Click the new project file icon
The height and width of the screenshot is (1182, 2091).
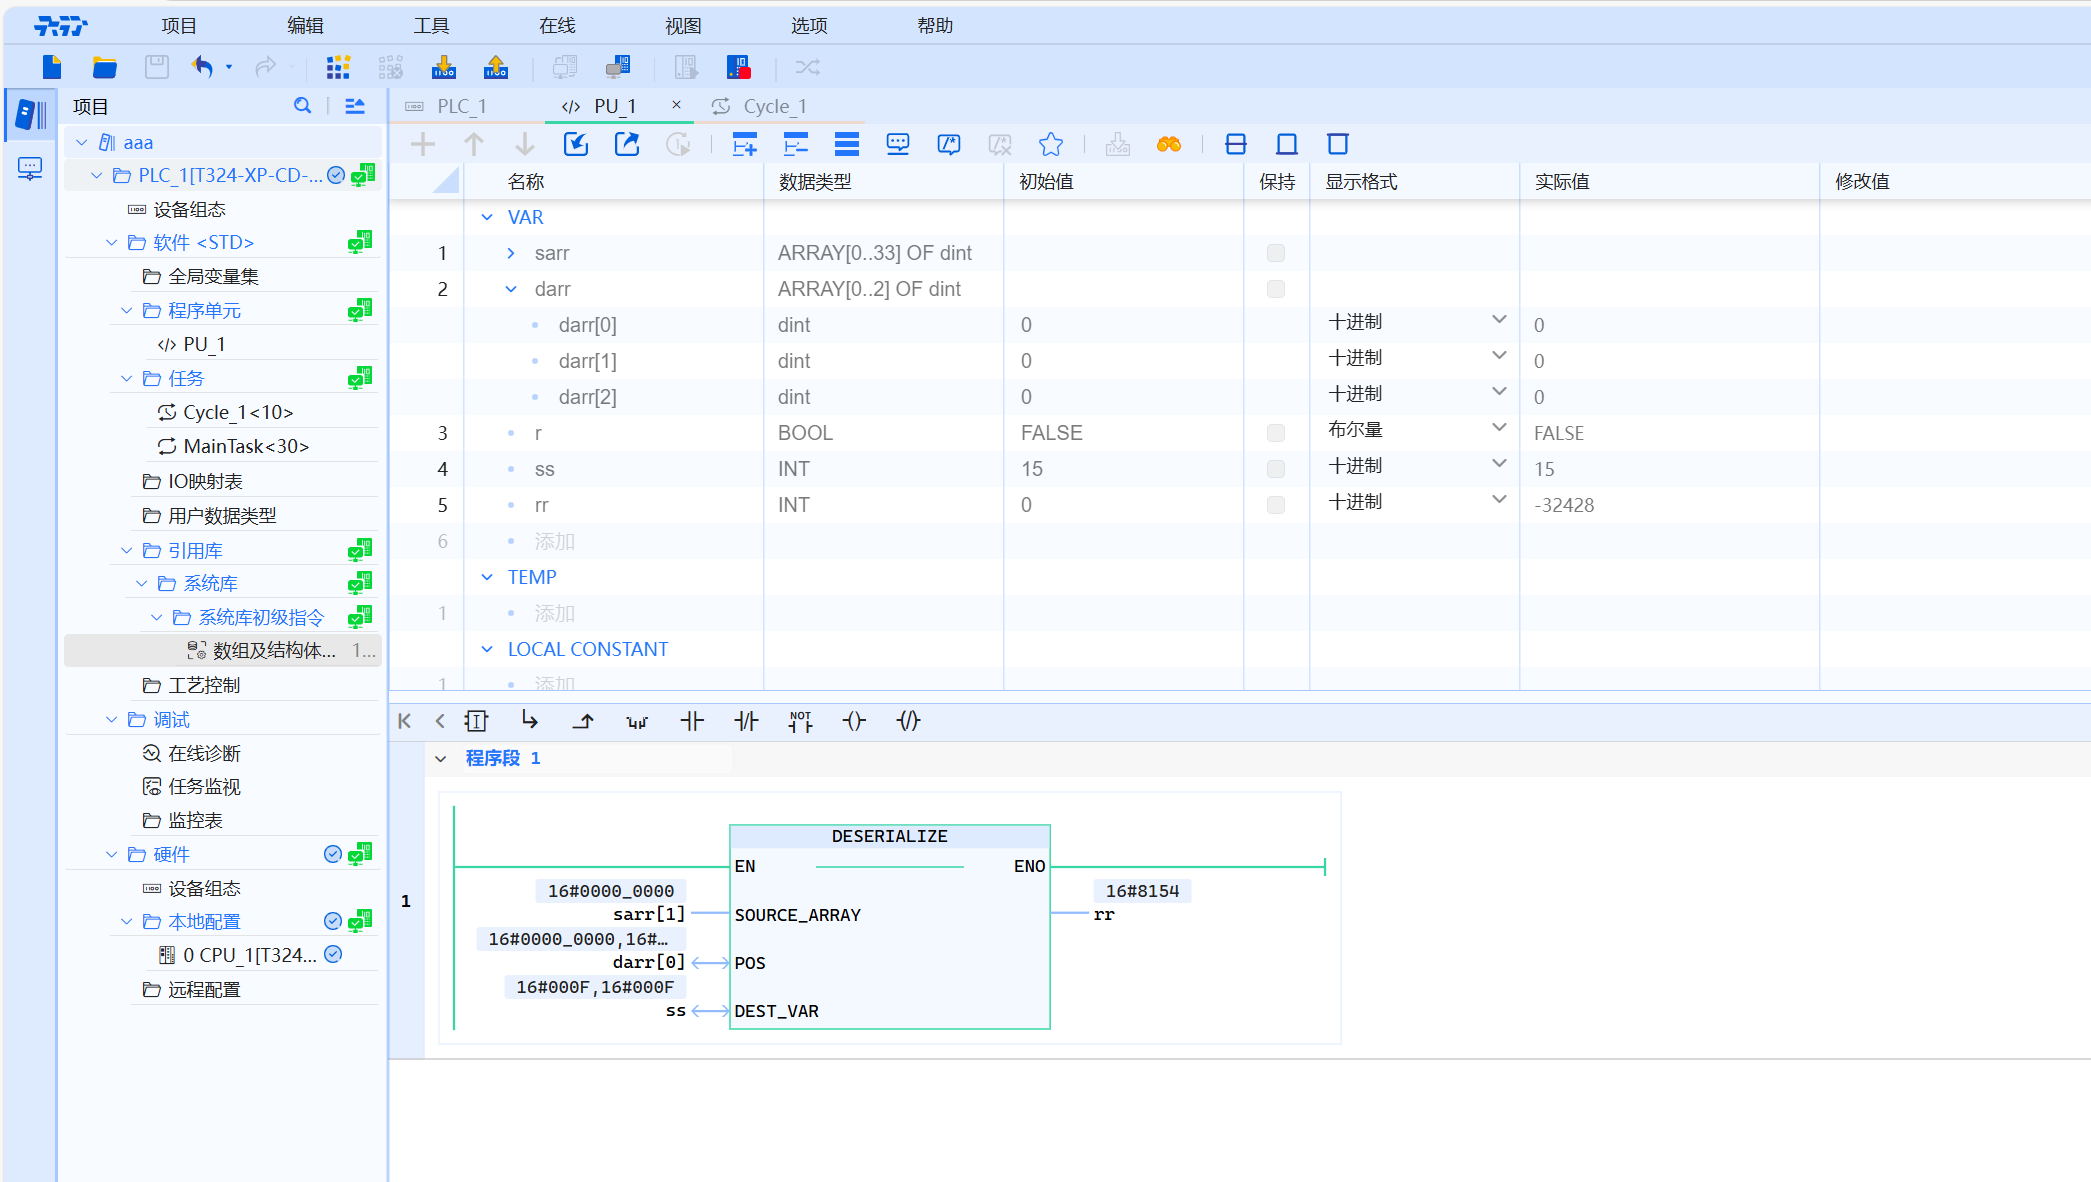tap(52, 67)
